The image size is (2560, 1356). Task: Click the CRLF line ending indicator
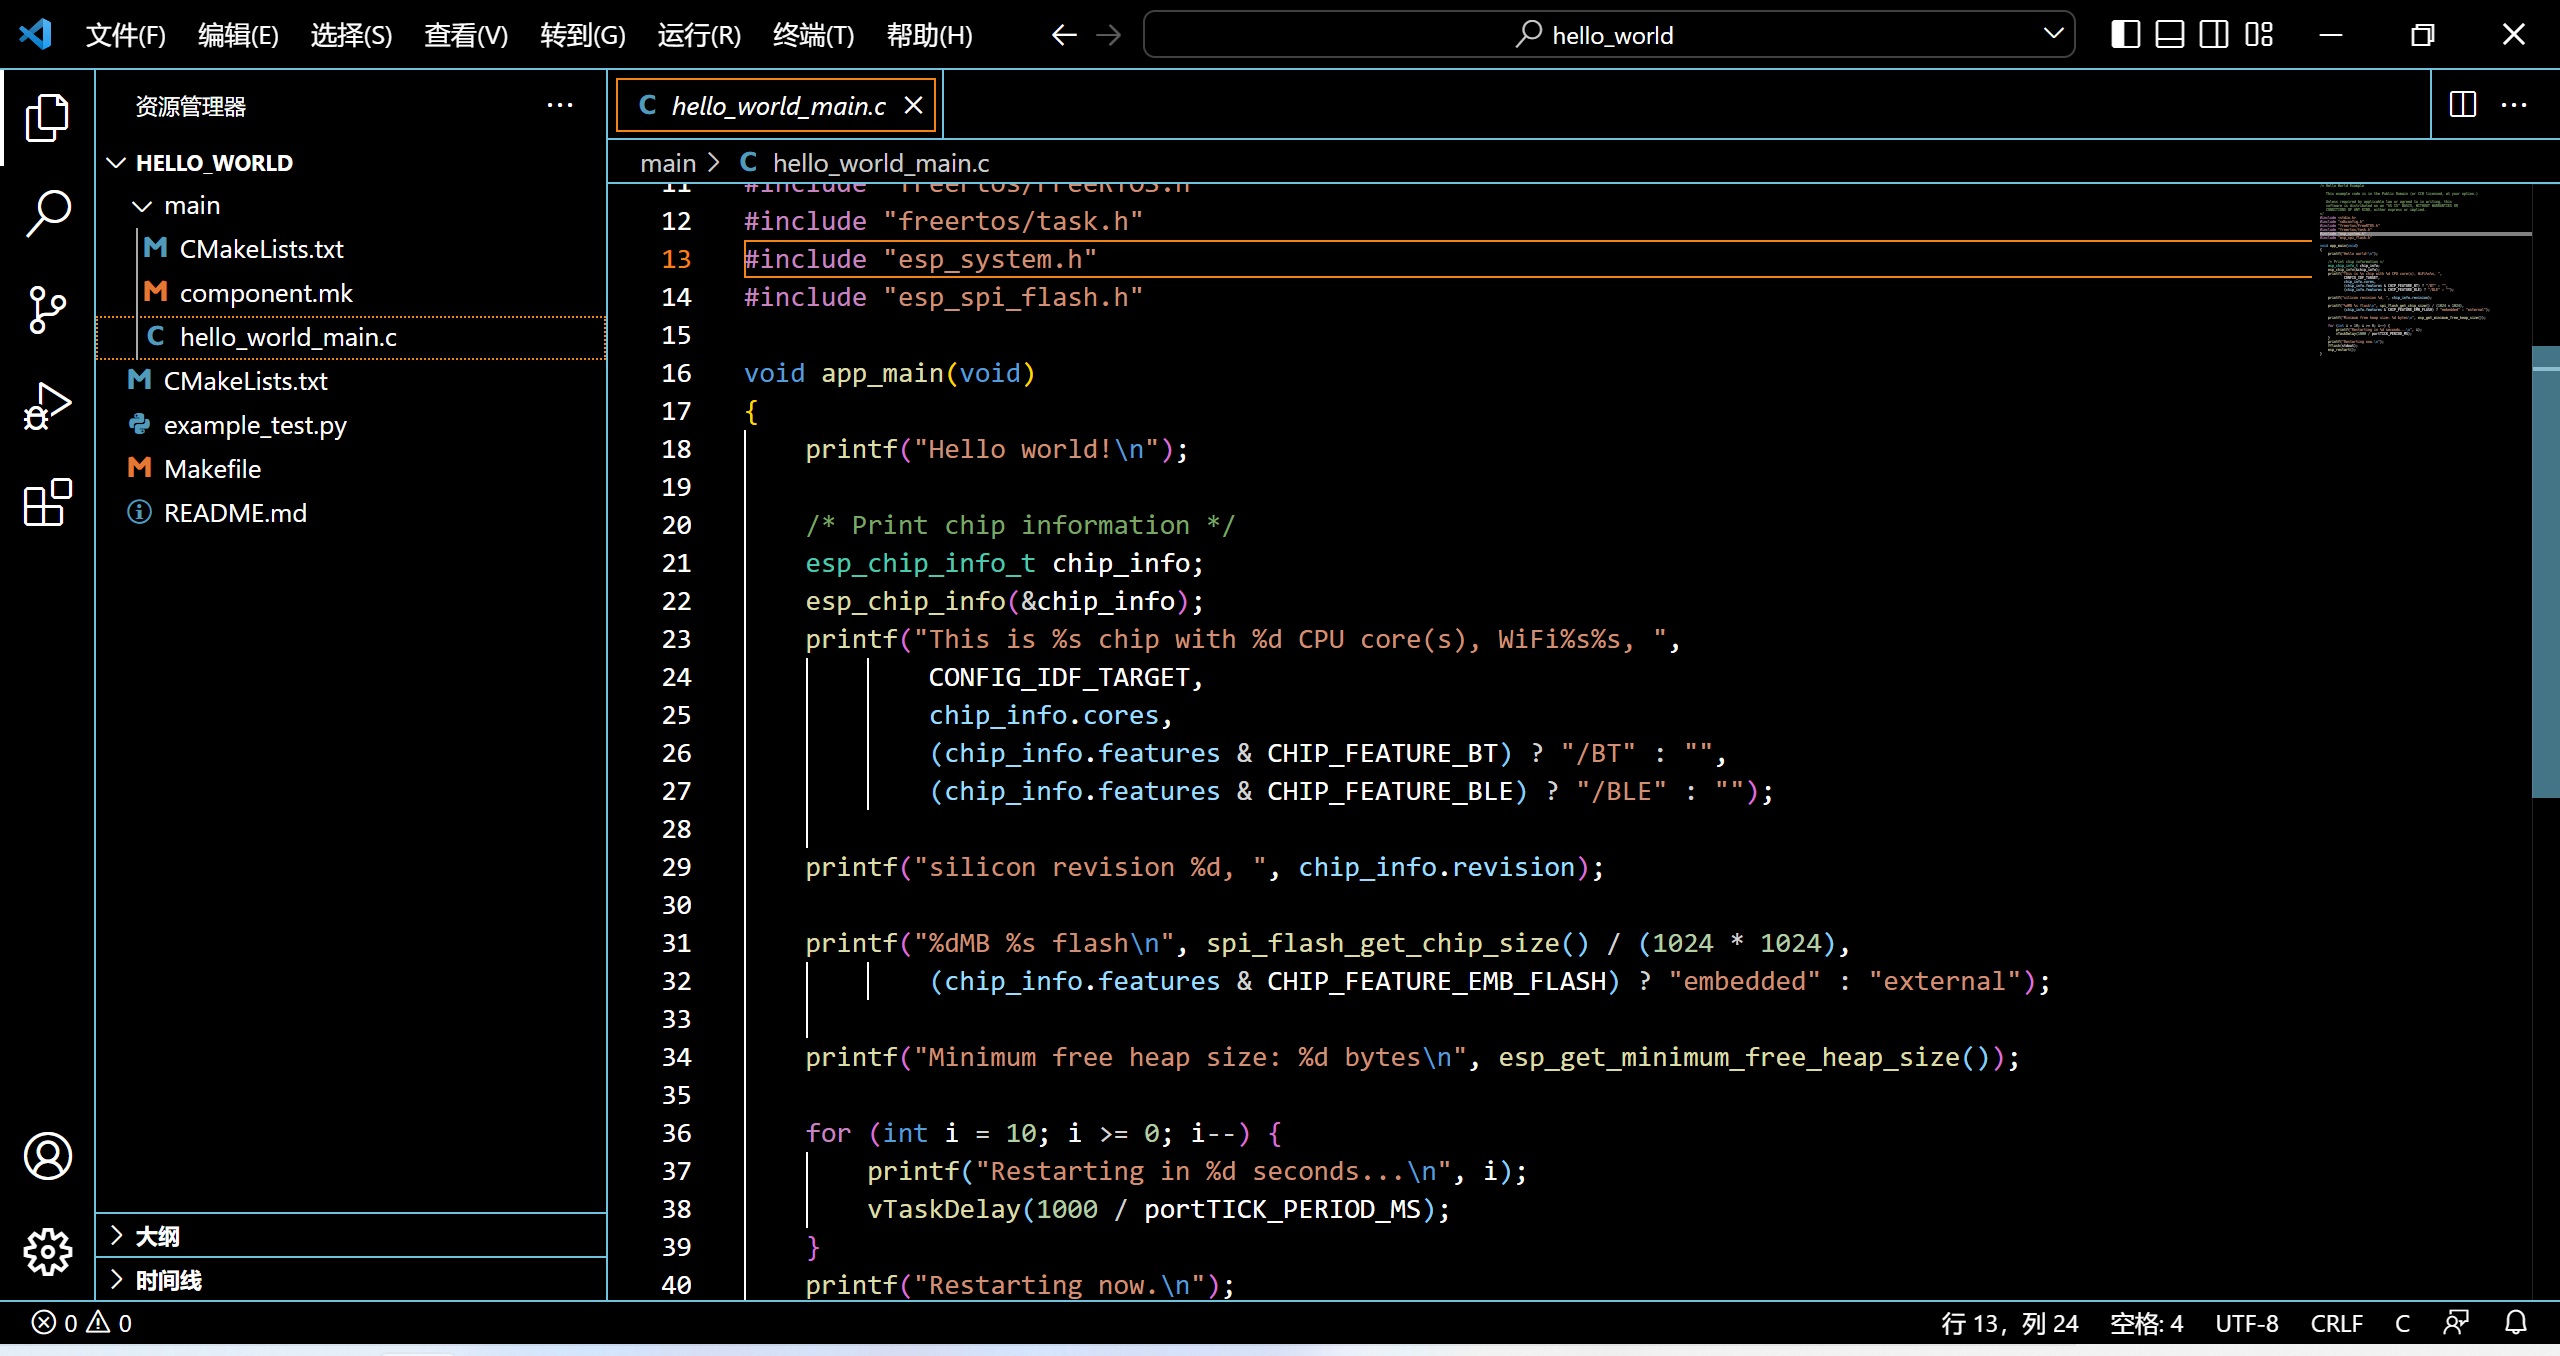pos(2336,1323)
